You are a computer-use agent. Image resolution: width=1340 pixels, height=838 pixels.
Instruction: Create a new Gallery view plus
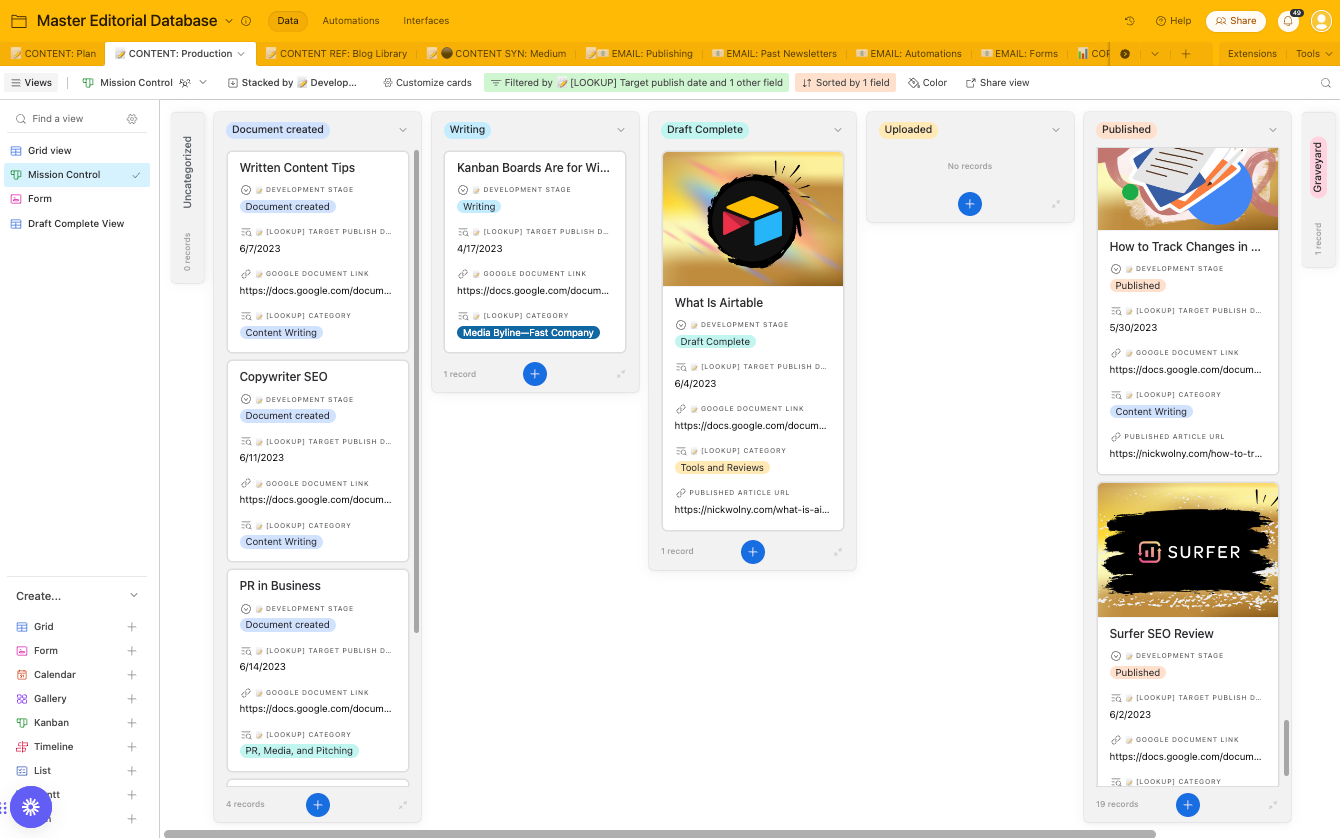point(132,699)
